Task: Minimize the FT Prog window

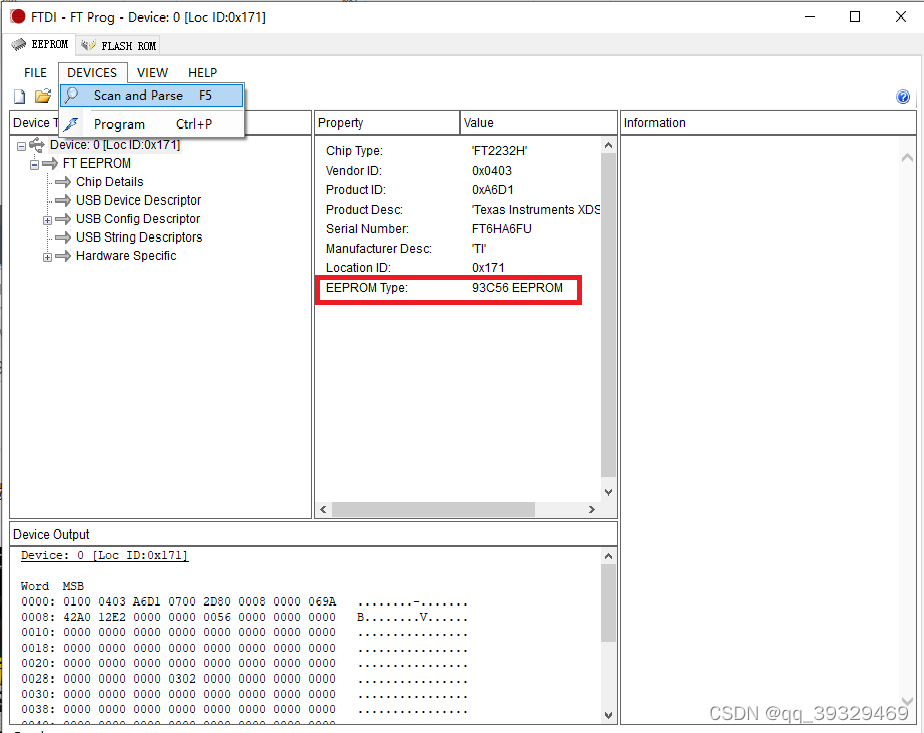Action: pyautogui.click(x=810, y=16)
